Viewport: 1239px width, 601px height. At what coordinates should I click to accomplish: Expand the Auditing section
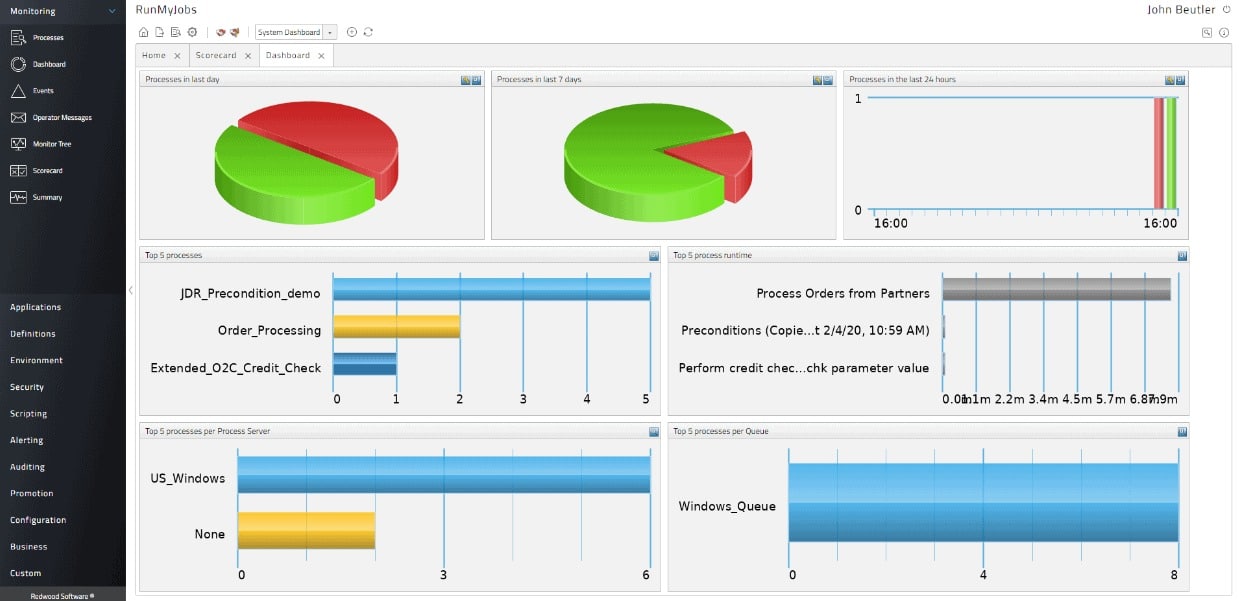(27, 467)
